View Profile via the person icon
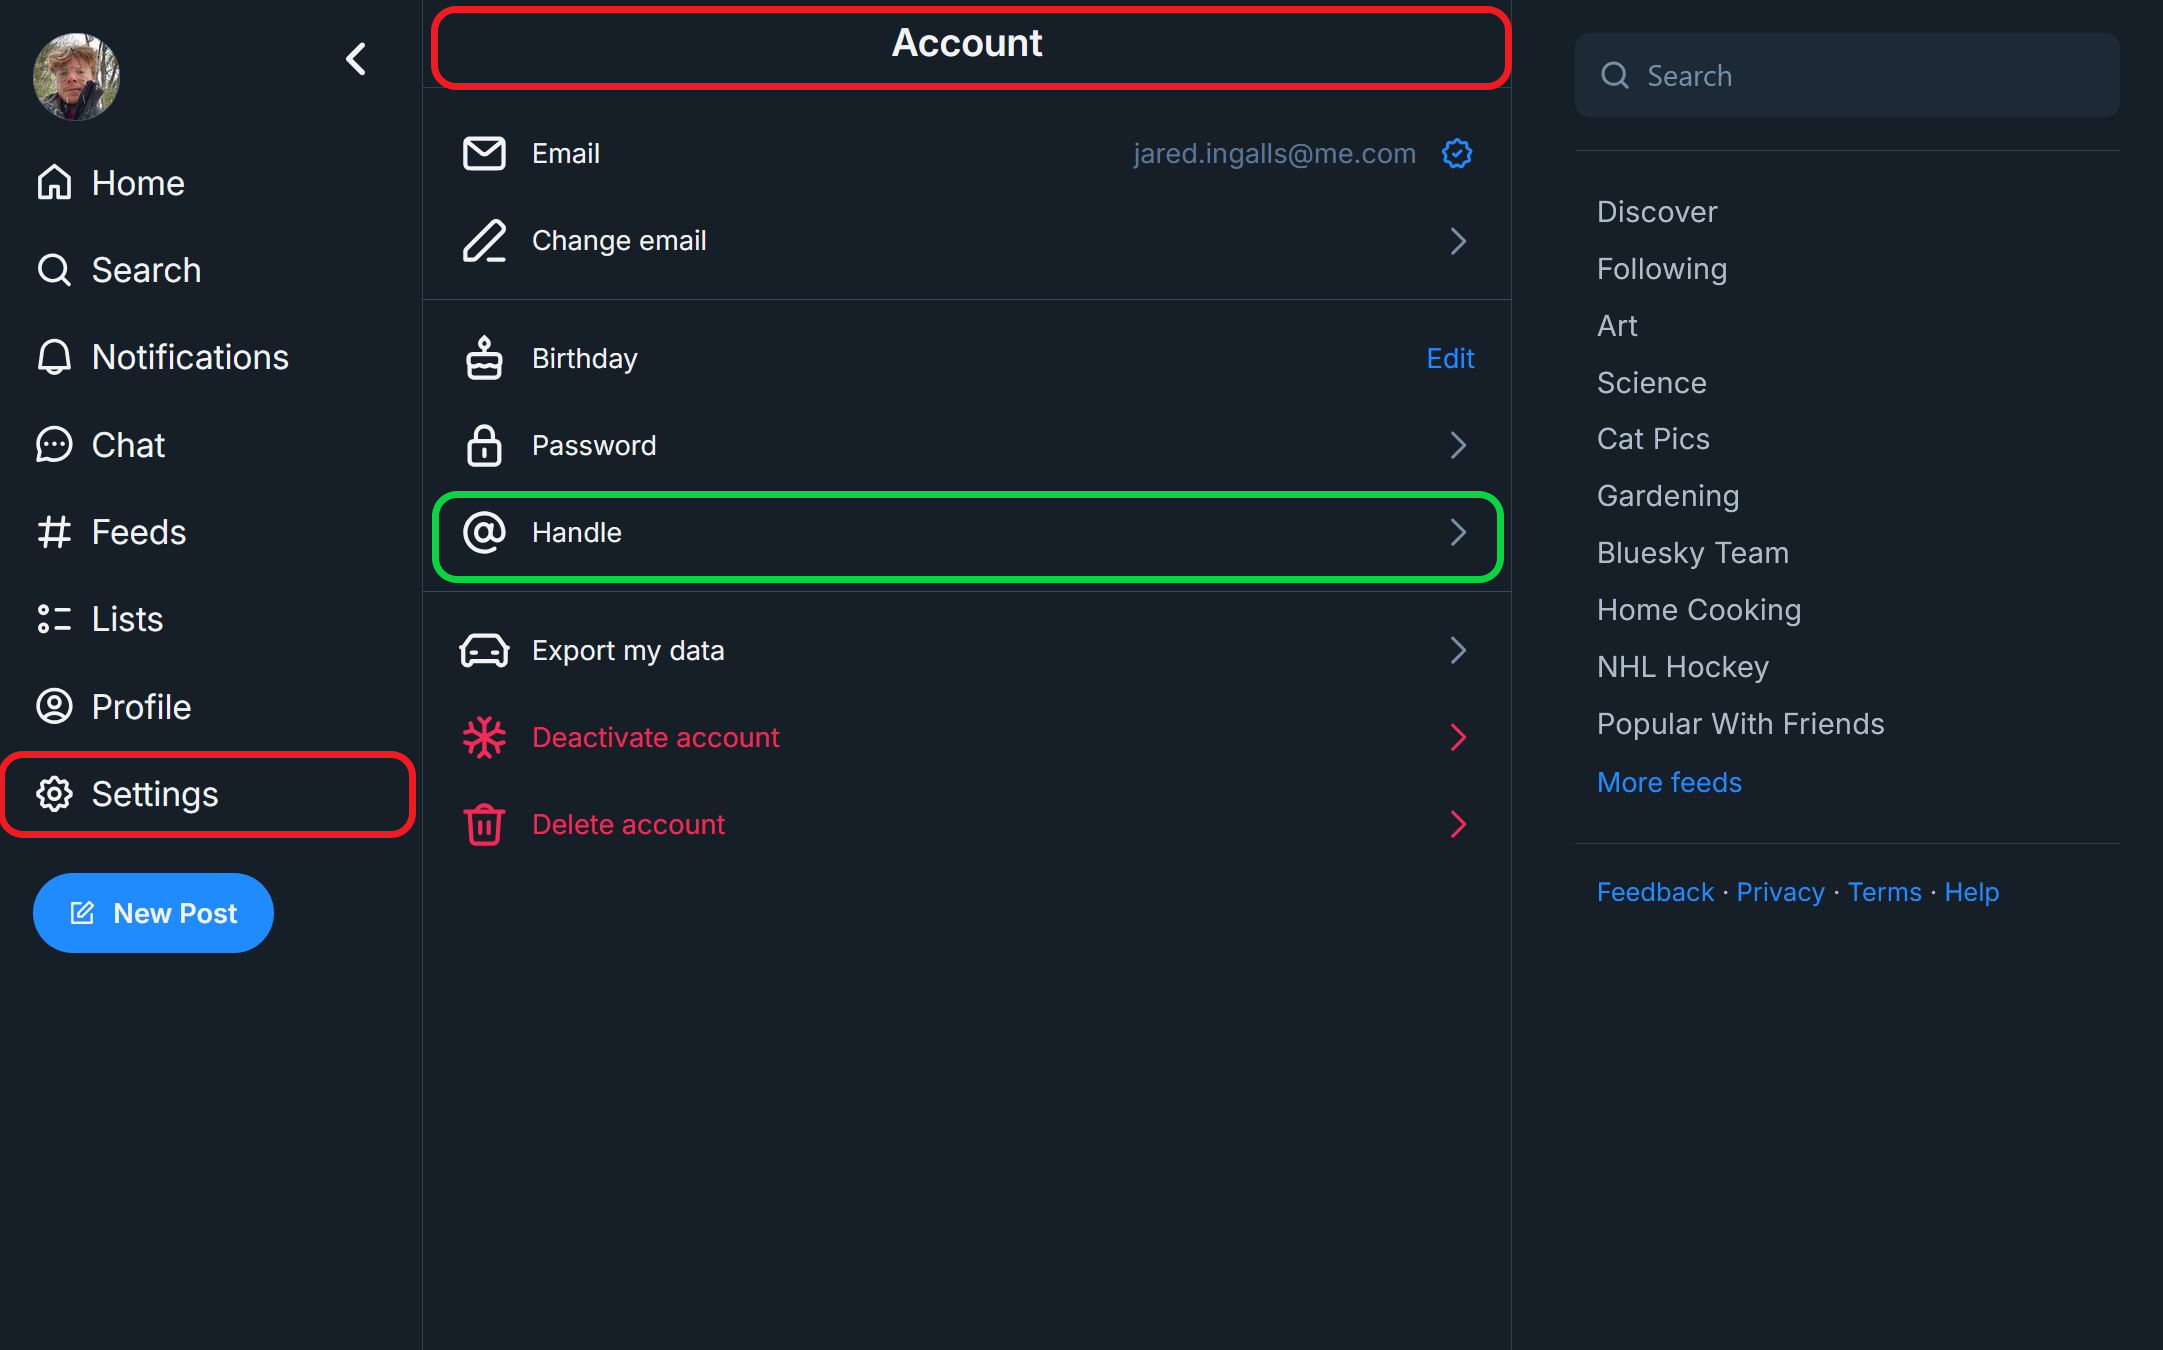This screenshot has width=2163, height=1350. pos(54,706)
